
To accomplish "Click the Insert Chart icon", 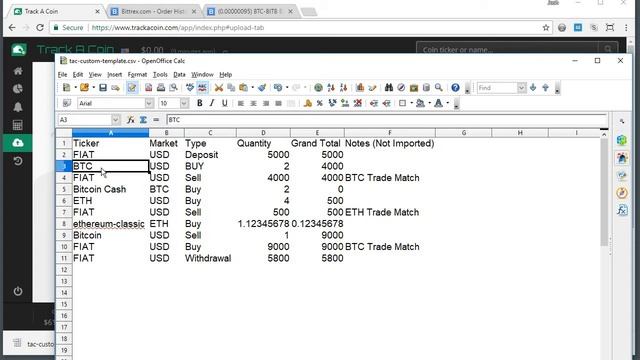I will (360, 88).
